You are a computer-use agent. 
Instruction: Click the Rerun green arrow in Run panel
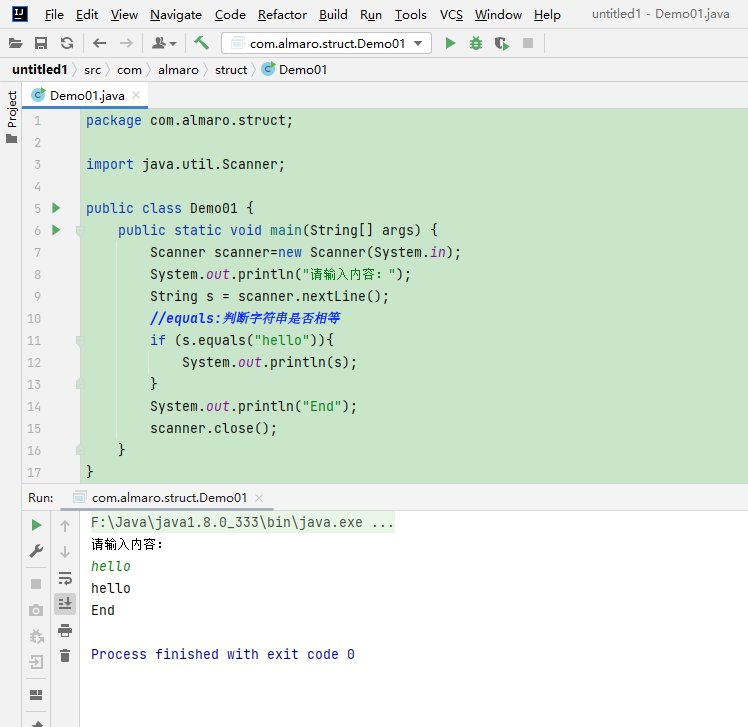click(36, 525)
